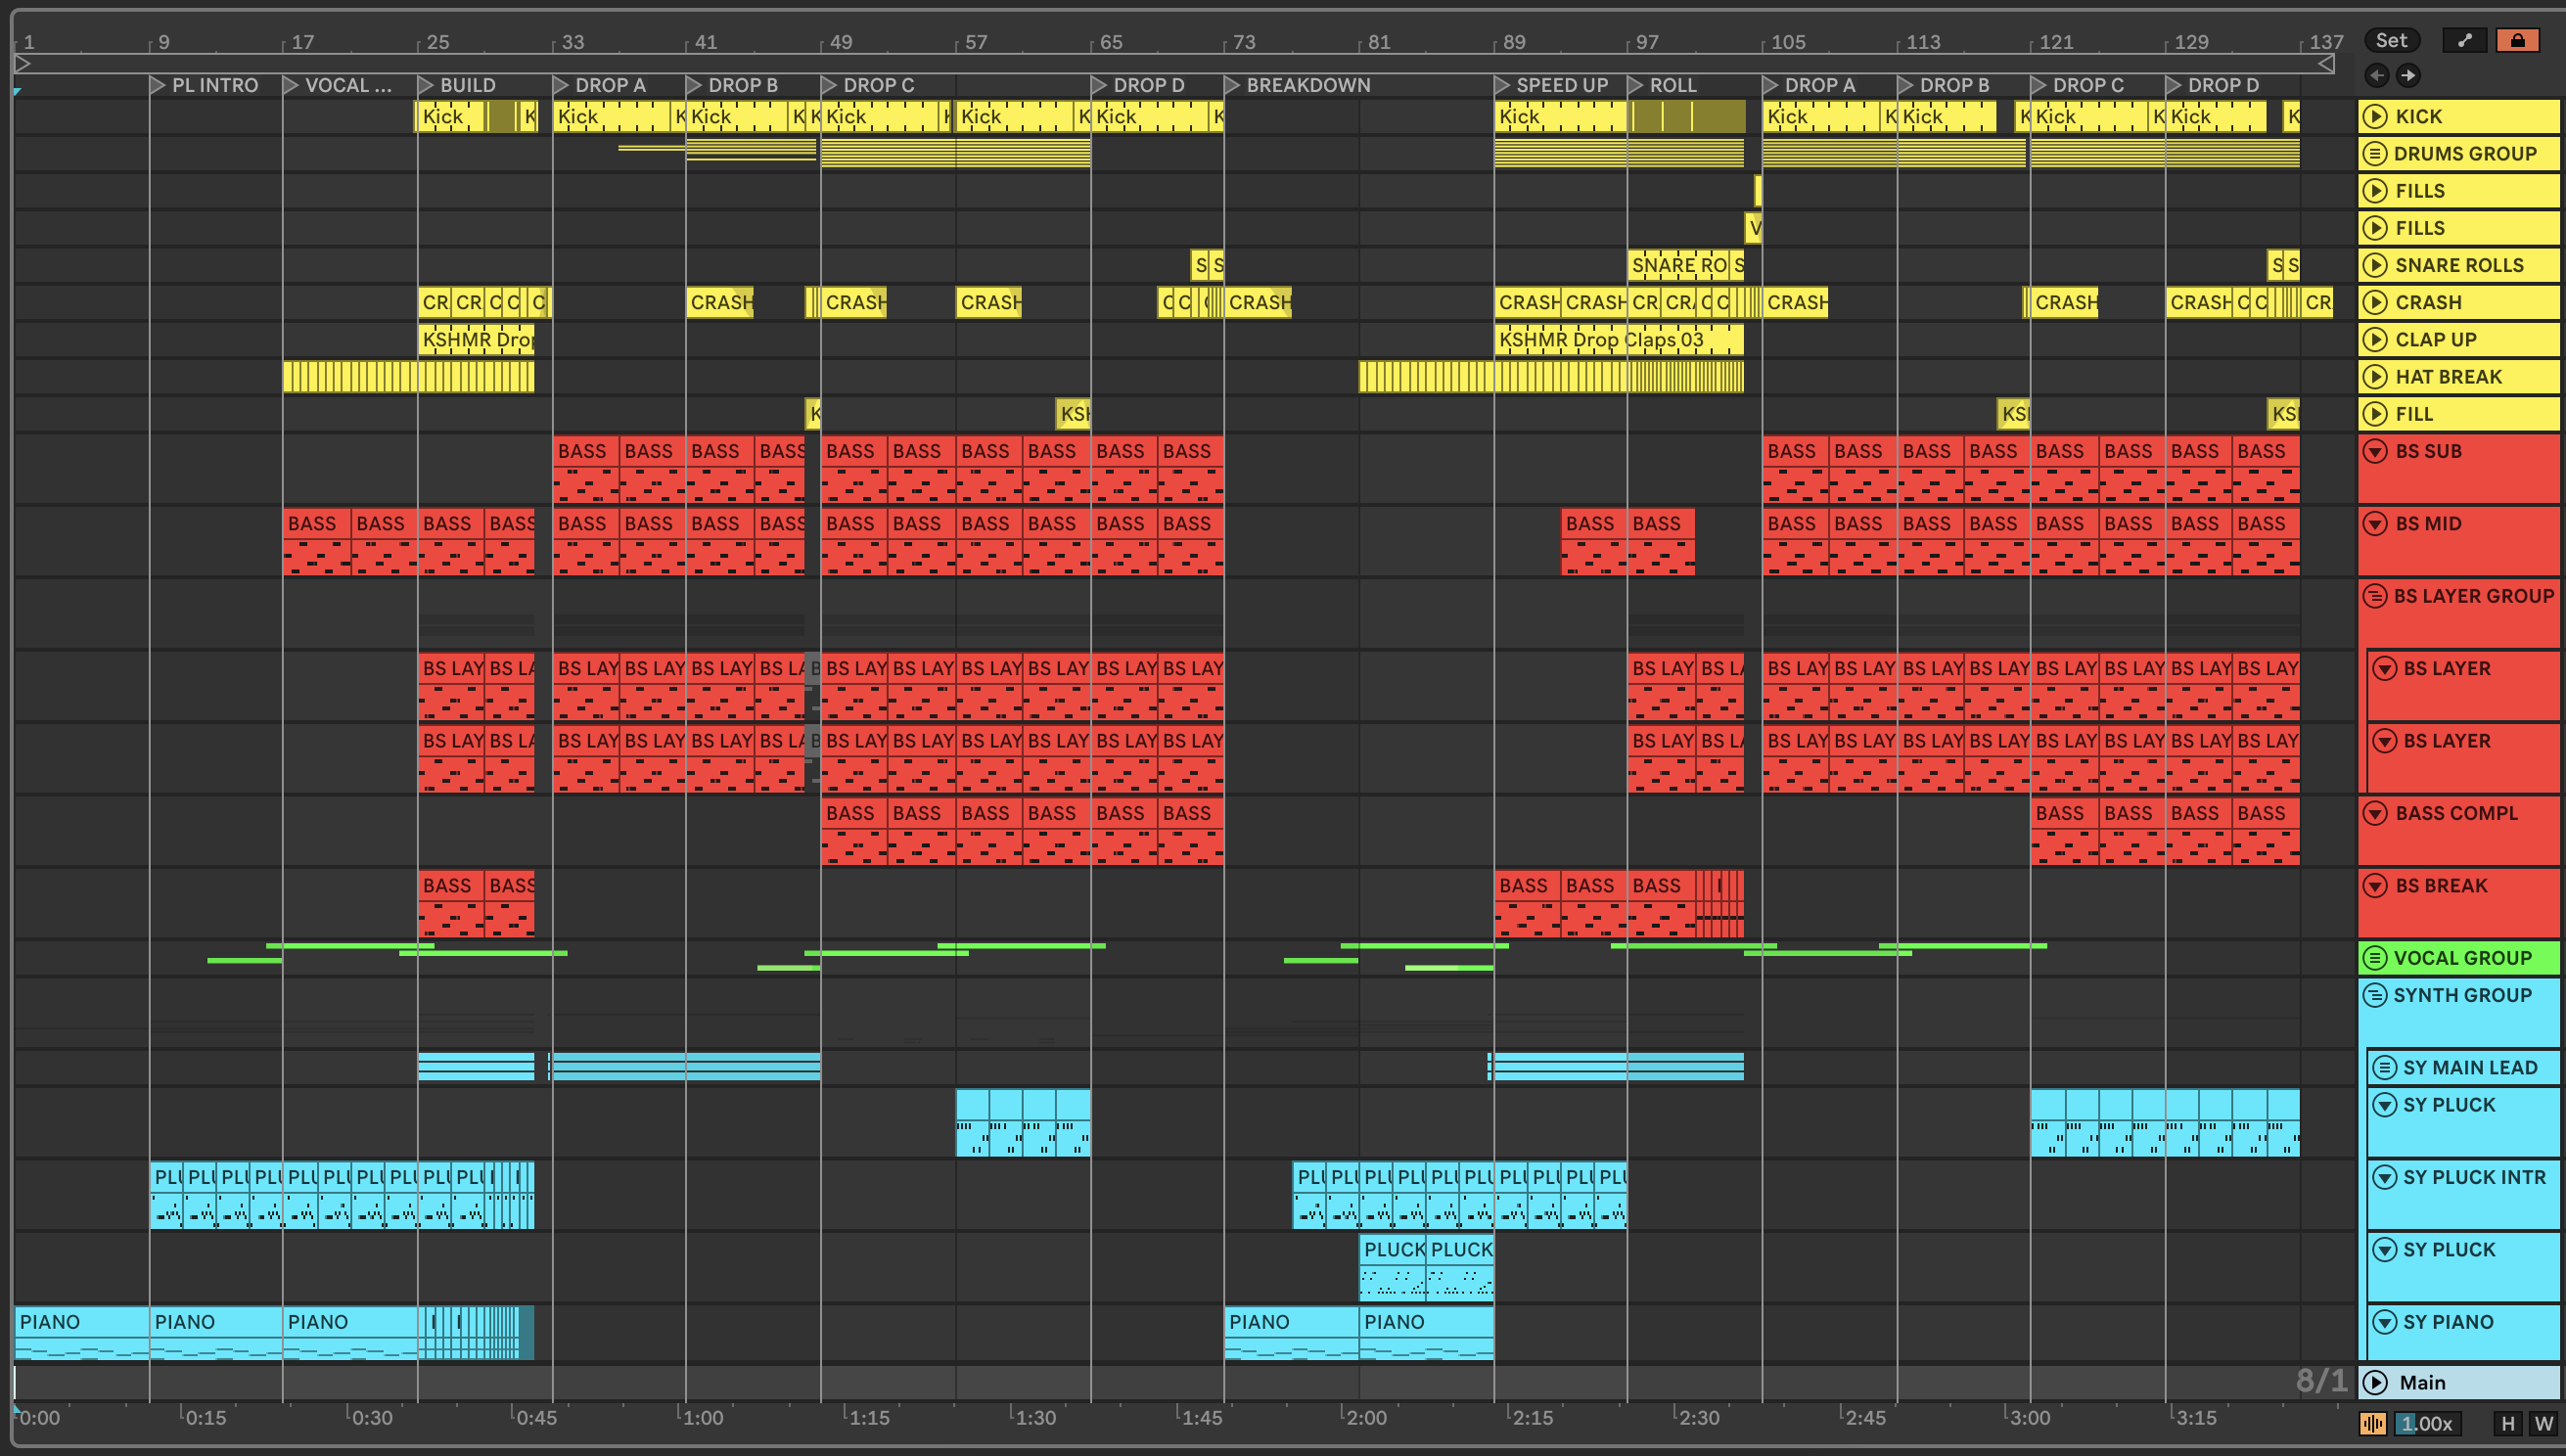This screenshot has height=1456, width=2566.
Task: Unfold the DRUMS GROUP track
Action: [x=2375, y=154]
